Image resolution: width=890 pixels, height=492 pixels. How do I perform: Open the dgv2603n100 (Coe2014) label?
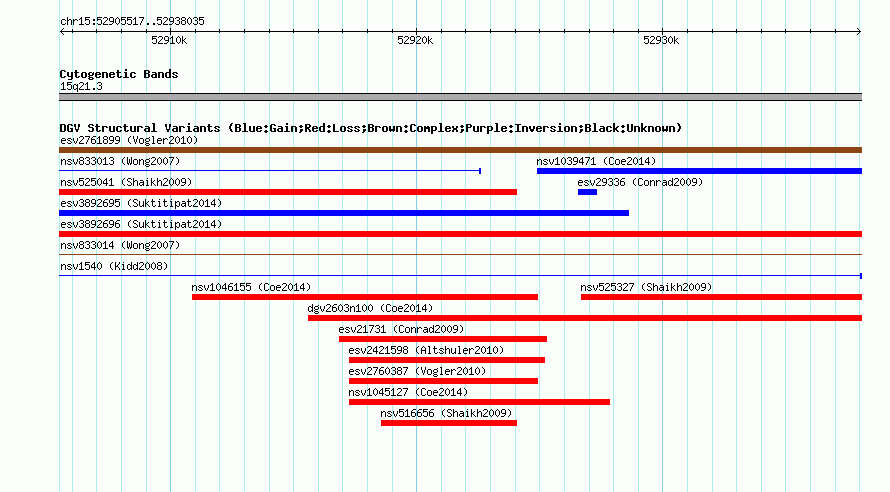(370, 308)
